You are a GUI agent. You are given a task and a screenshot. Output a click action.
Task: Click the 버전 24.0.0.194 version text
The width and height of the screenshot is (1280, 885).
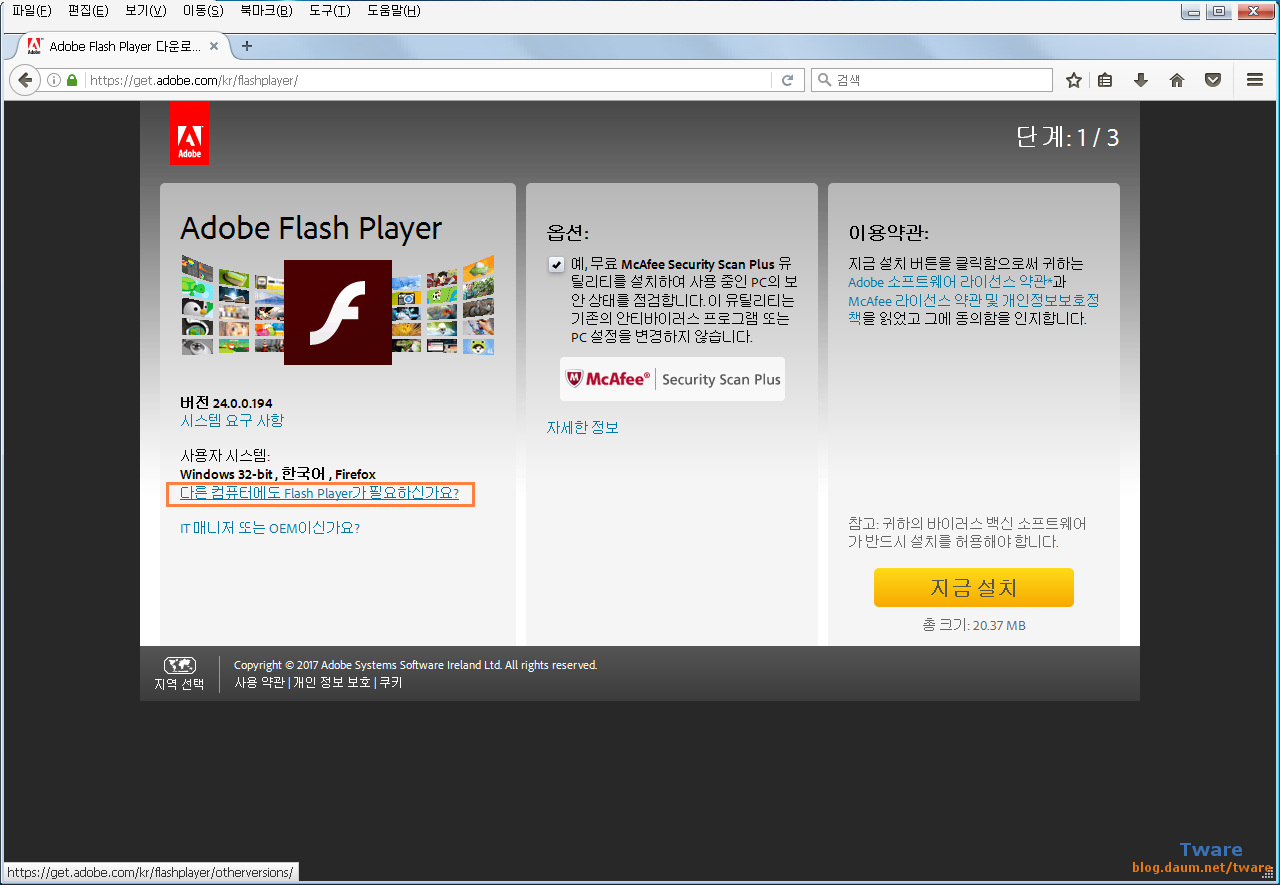[x=226, y=403]
